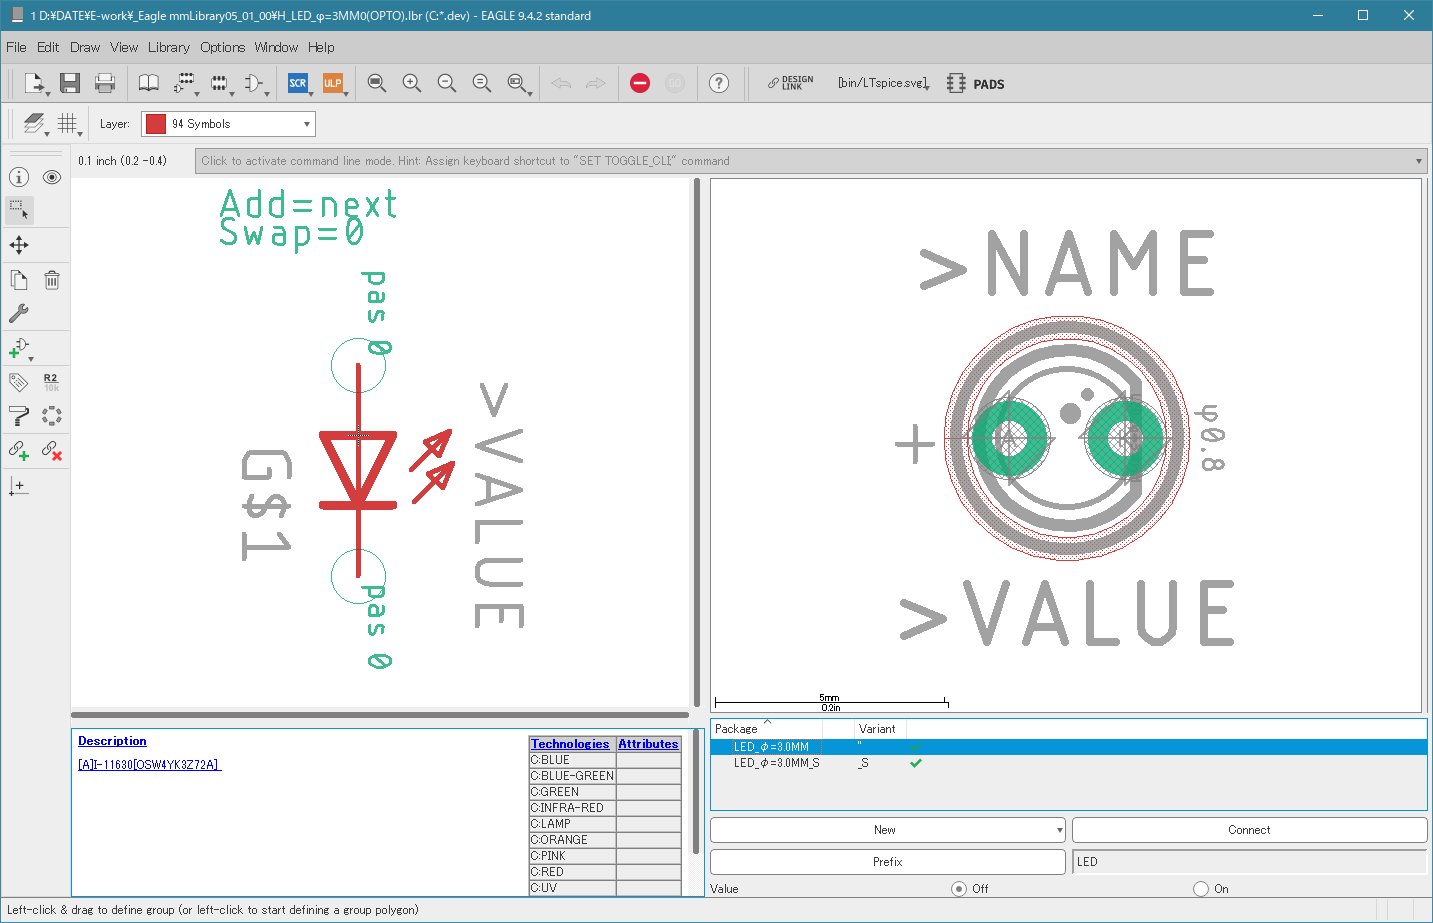Choose the Delete trash can tool
1433x923 pixels.
[x=52, y=280]
